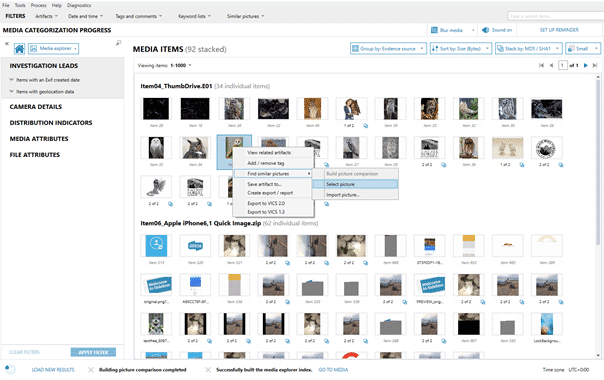Click the APPLY FILTER button
The width and height of the screenshot is (604, 380).
(x=93, y=352)
